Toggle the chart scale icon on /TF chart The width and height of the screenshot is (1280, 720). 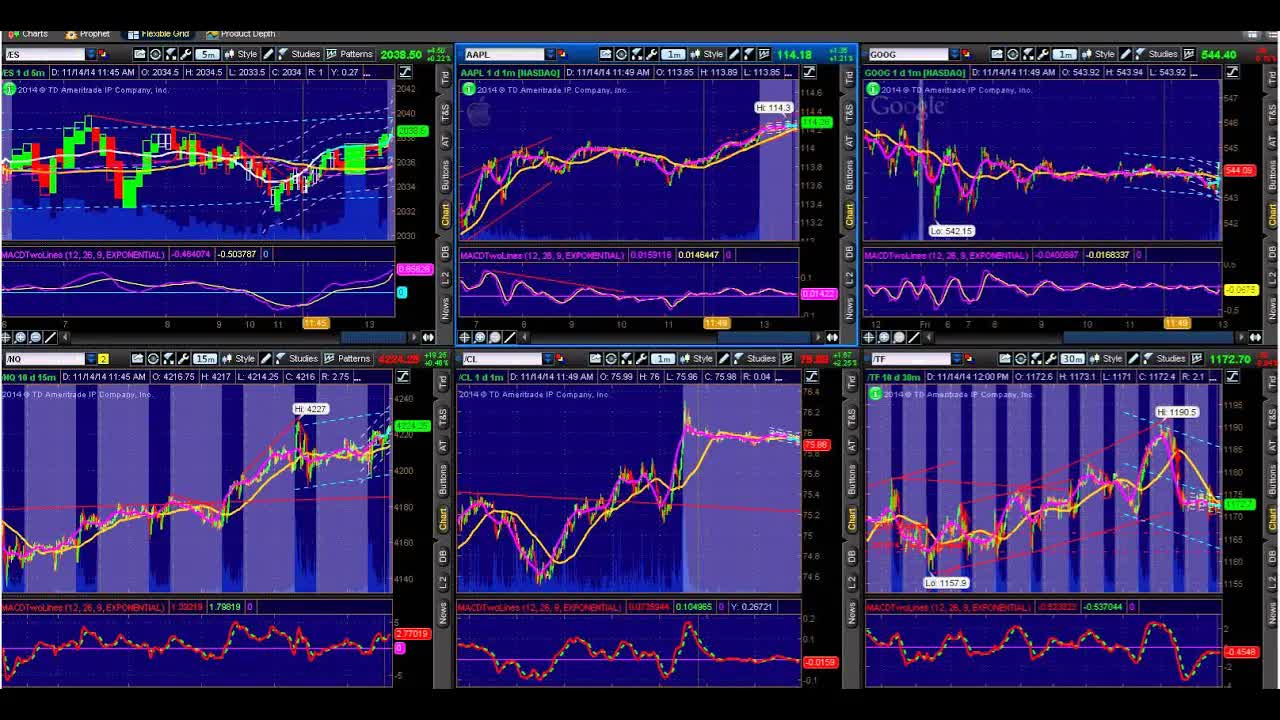pyautogui.click(x=1232, y=377)
